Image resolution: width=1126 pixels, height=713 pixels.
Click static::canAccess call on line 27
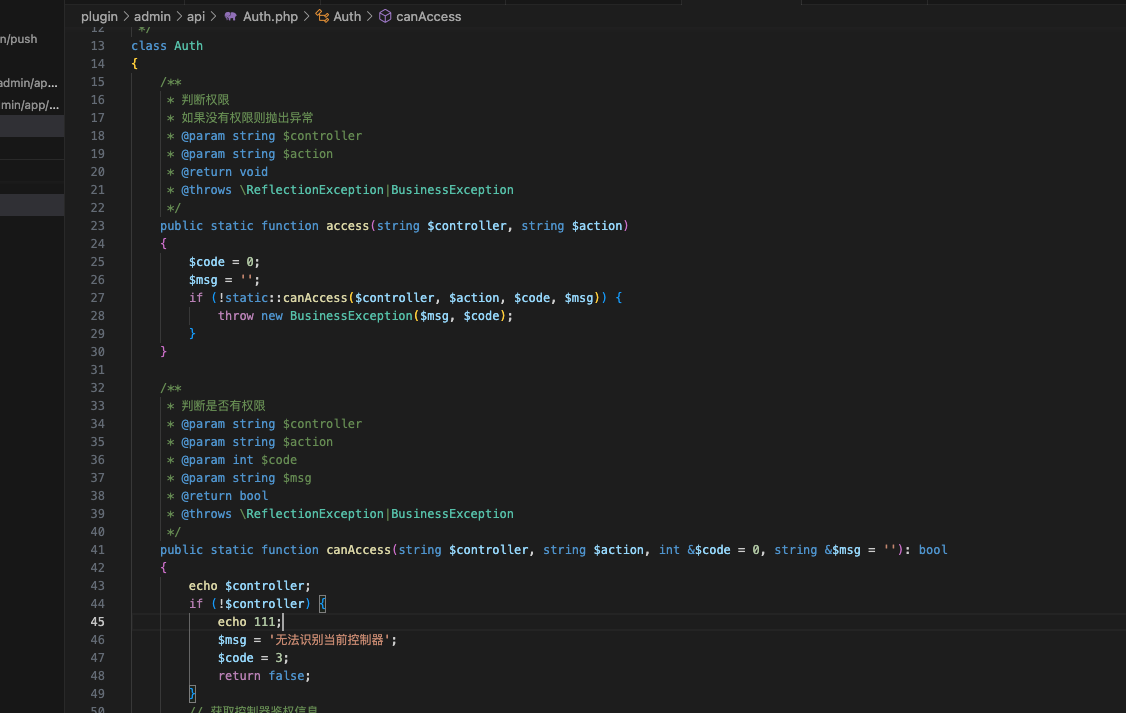(286, 298)
